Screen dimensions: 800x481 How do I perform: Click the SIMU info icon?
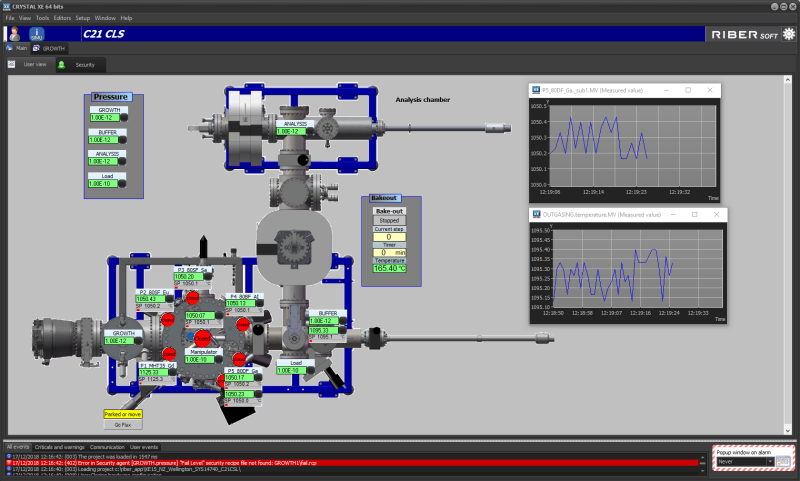[x=36, y=33]
